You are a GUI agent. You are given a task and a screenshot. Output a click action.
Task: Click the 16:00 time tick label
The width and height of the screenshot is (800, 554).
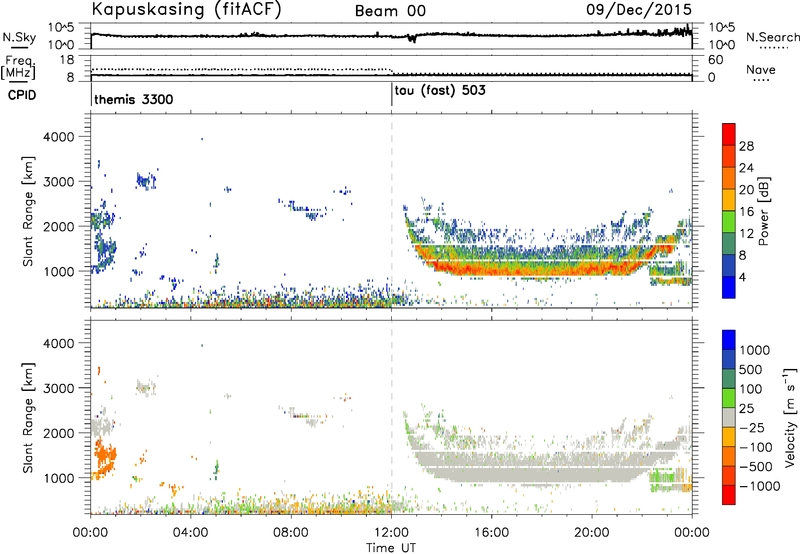491,533
